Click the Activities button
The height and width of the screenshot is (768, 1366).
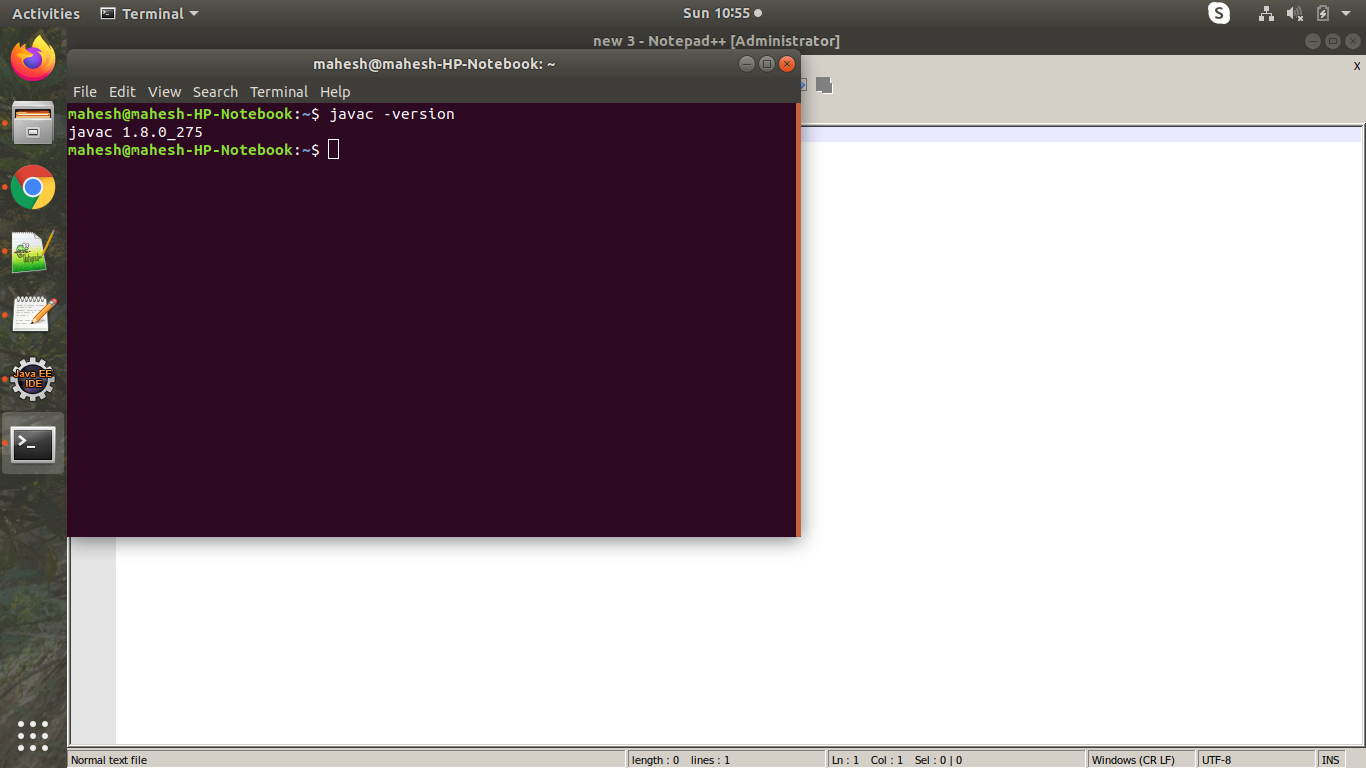46,13
